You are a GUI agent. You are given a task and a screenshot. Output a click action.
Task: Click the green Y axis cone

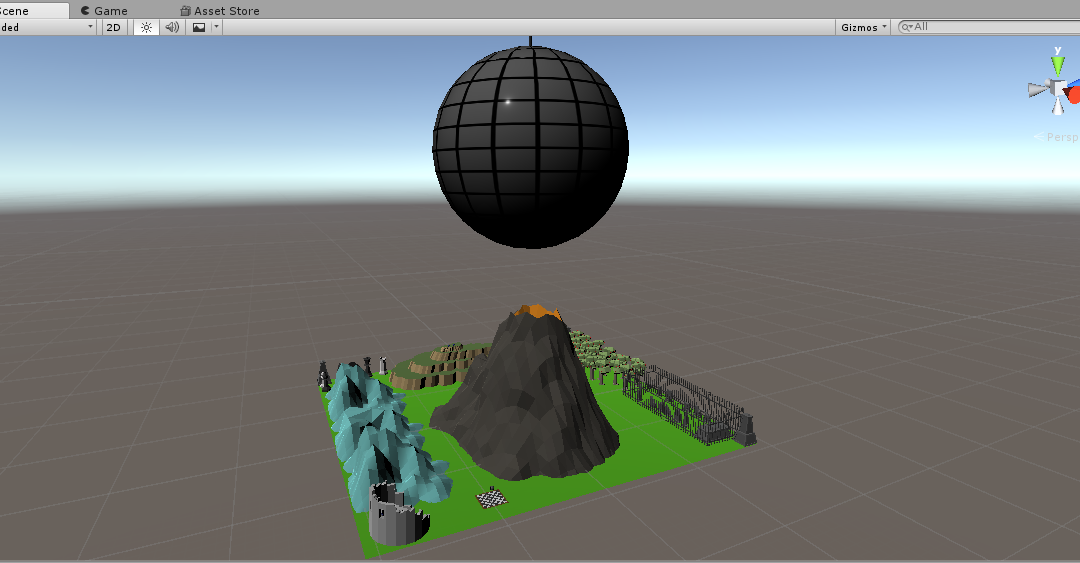(1058, 66)
